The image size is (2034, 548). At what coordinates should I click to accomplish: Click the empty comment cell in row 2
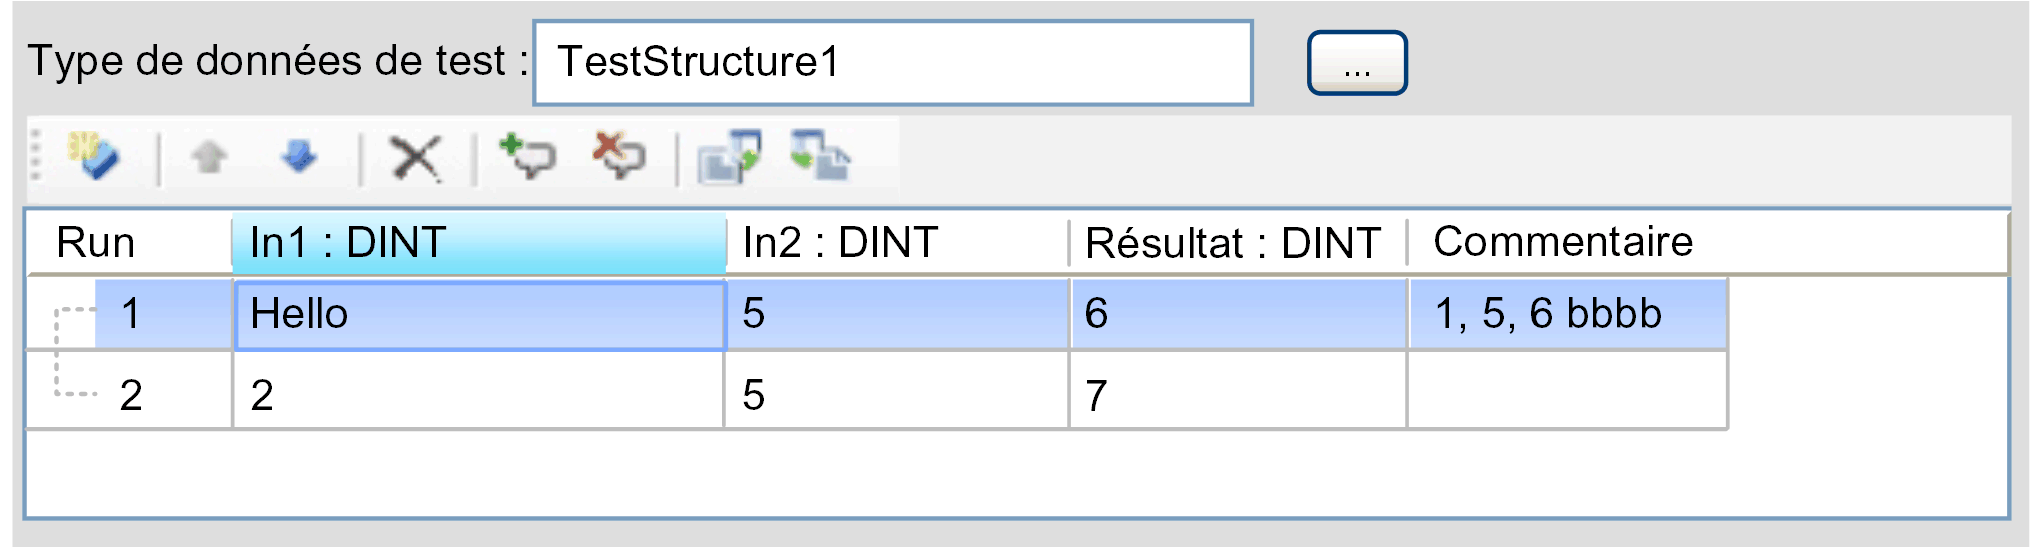(1567, 391)
